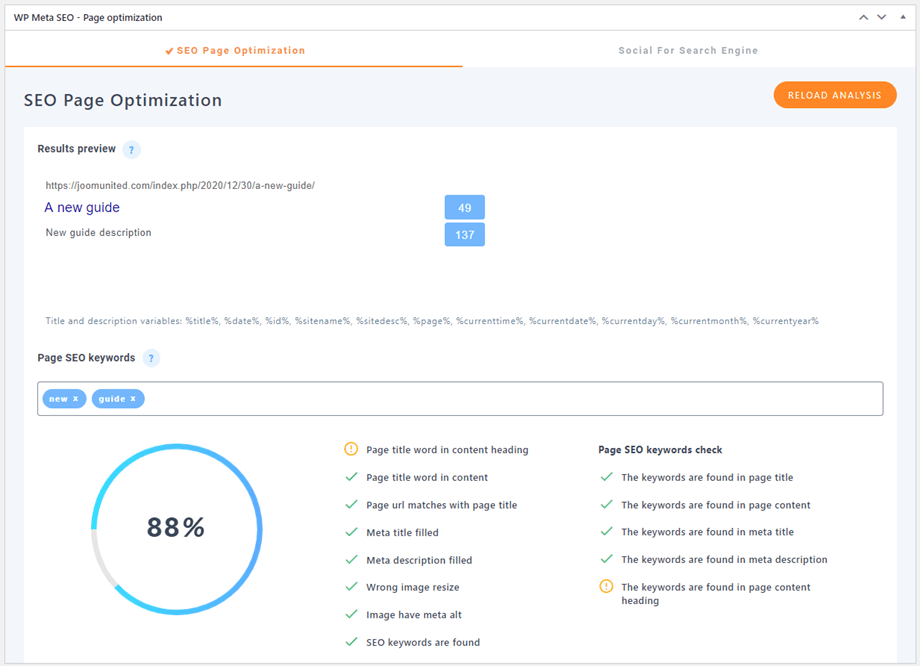The width and height of the screenshot is (920, 666).
Task: Click inside the Page SEO keywords field
Action: click(x=500, y=399)
